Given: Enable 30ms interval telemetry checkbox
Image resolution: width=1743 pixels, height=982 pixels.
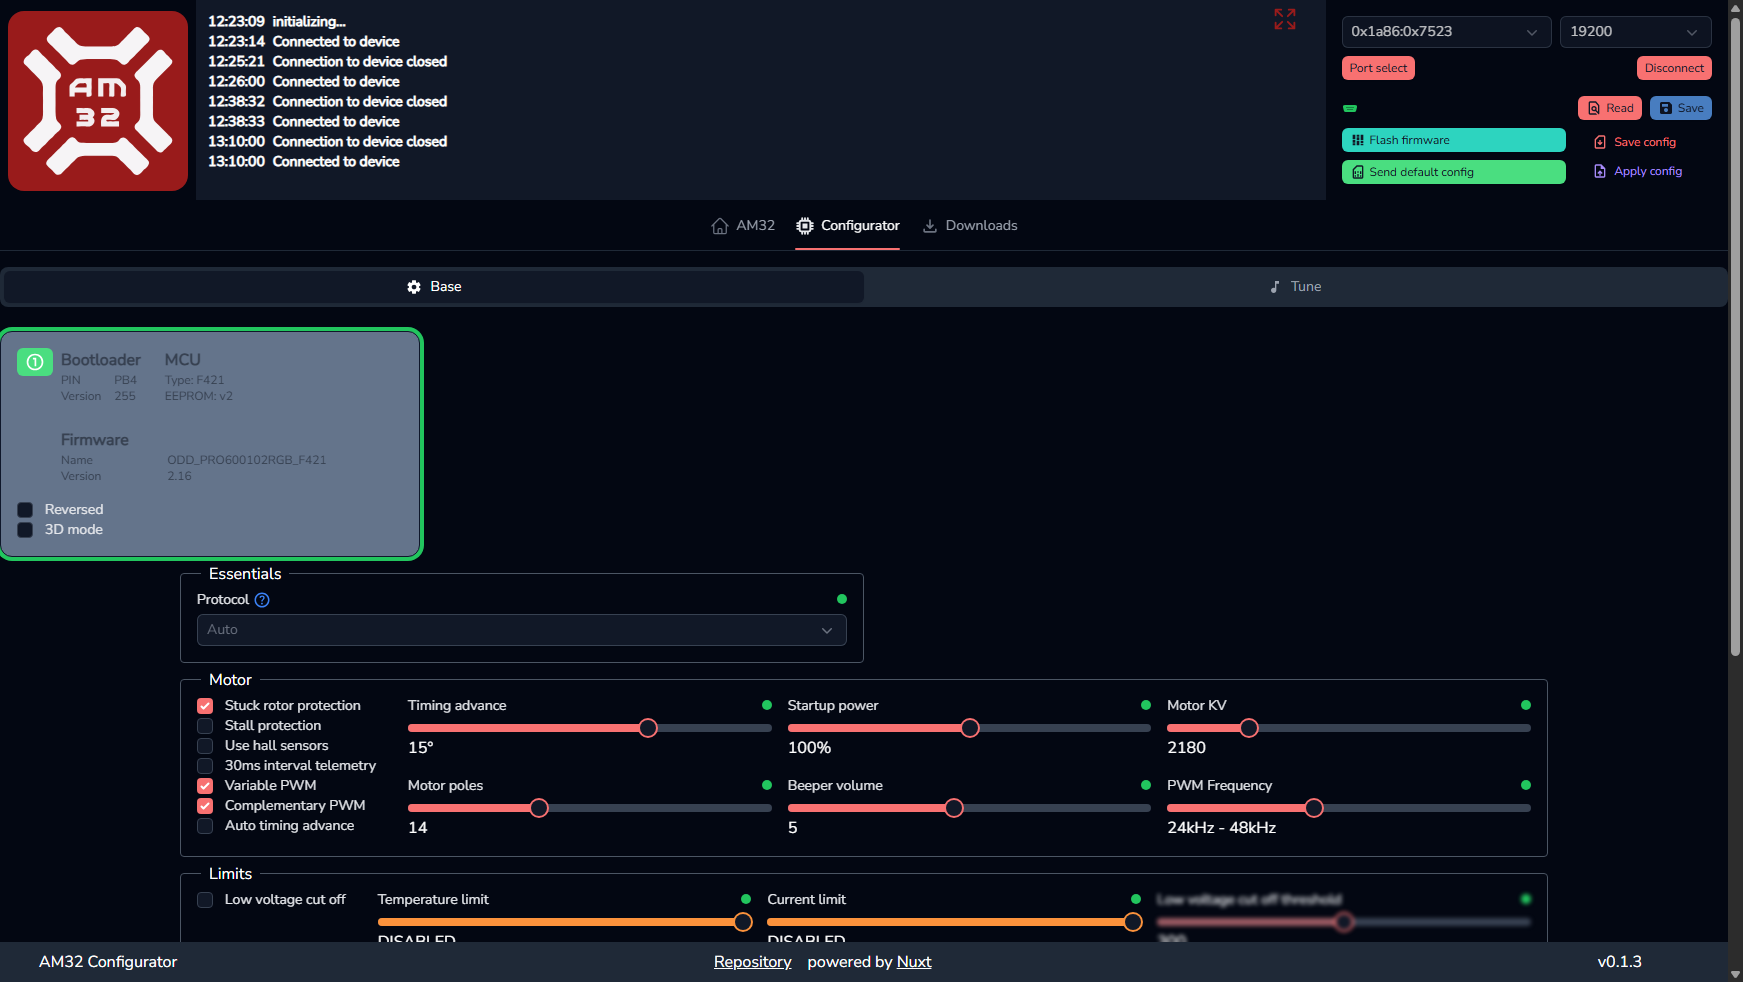Looking at the screenshot, I should coord(205,766).
